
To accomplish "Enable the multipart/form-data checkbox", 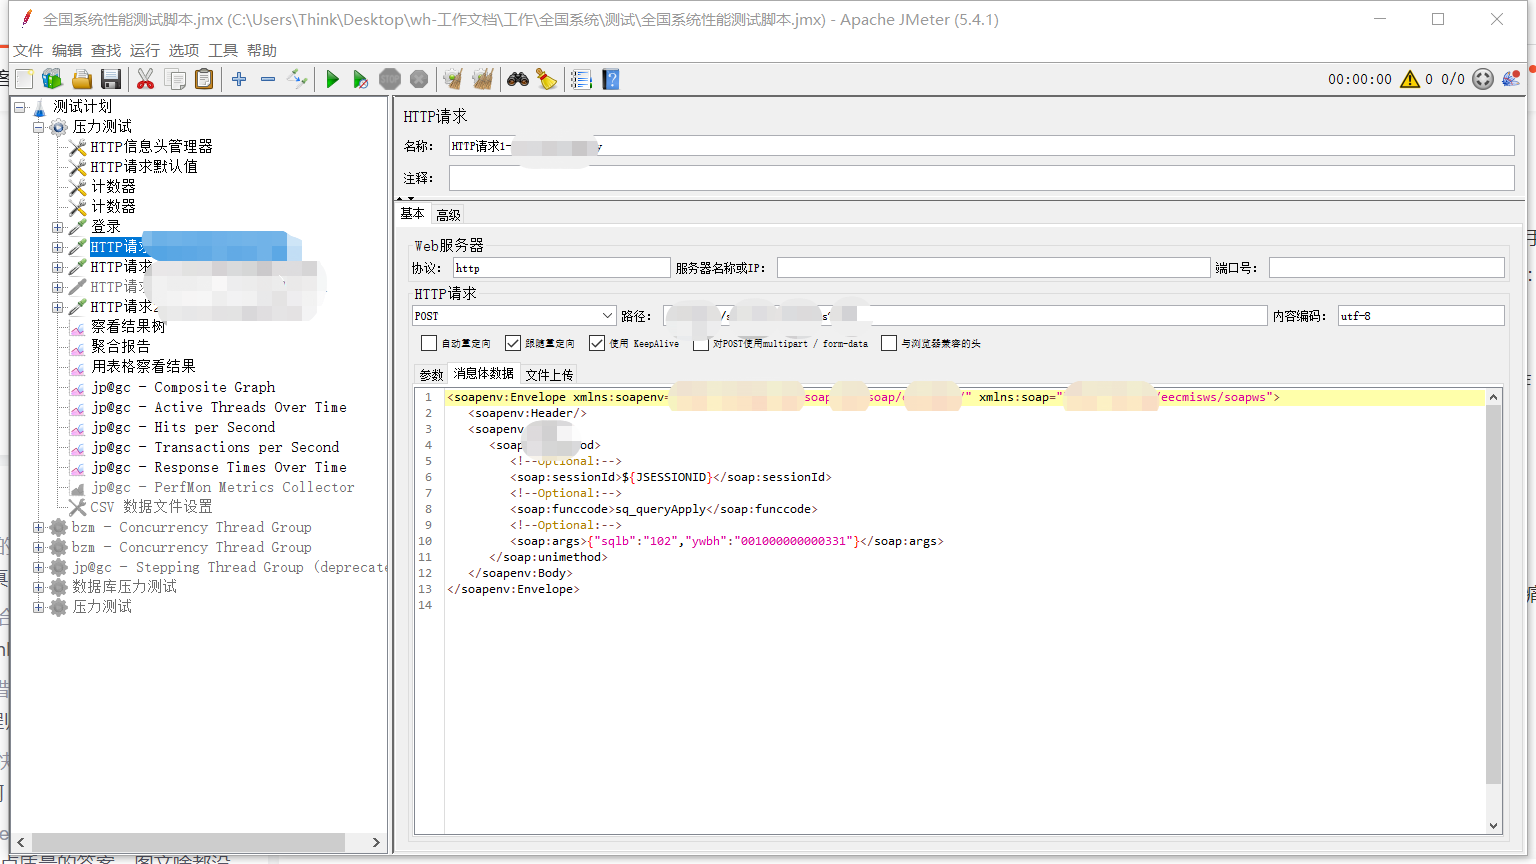I will point(701,343).
